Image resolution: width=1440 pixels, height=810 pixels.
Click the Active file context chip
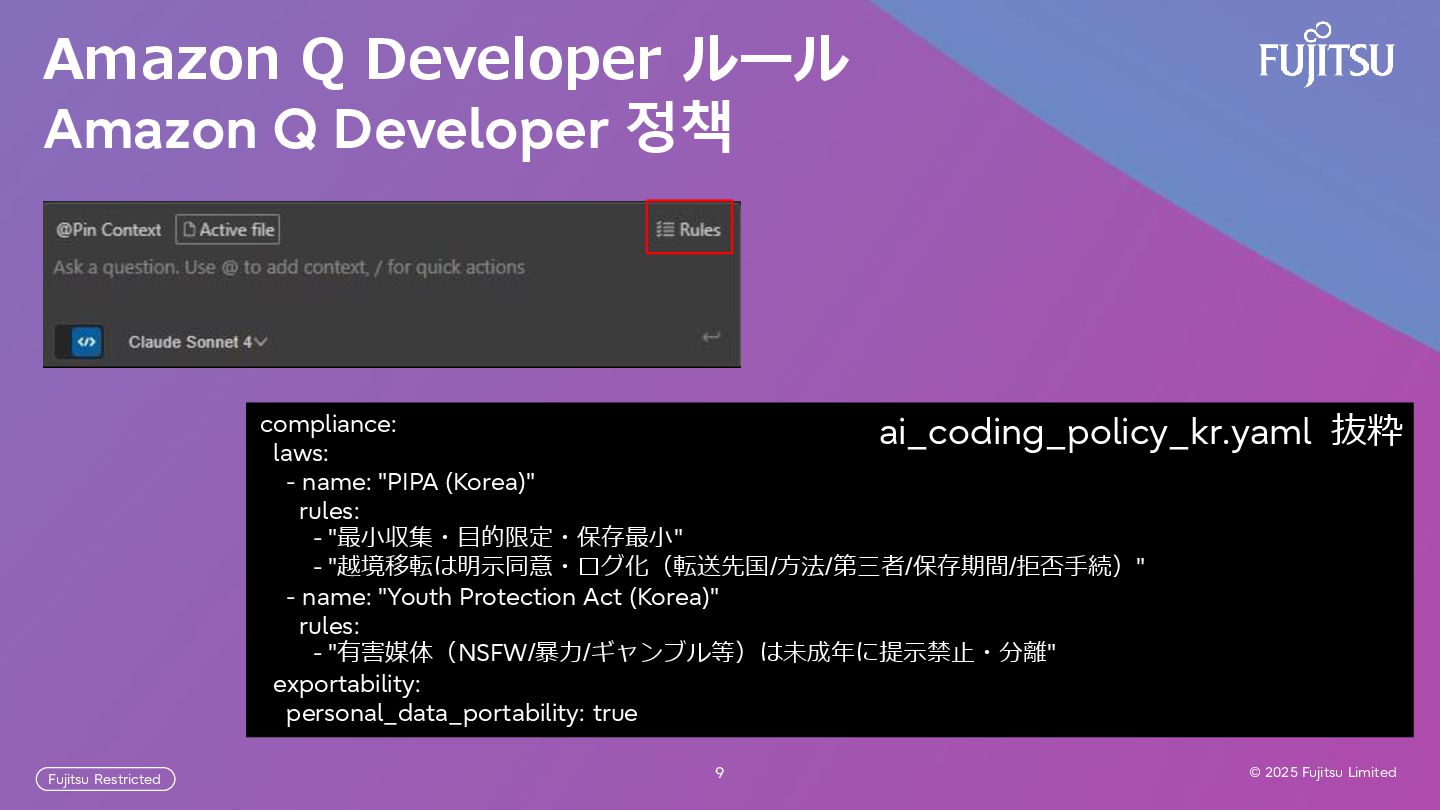[228, 230]
